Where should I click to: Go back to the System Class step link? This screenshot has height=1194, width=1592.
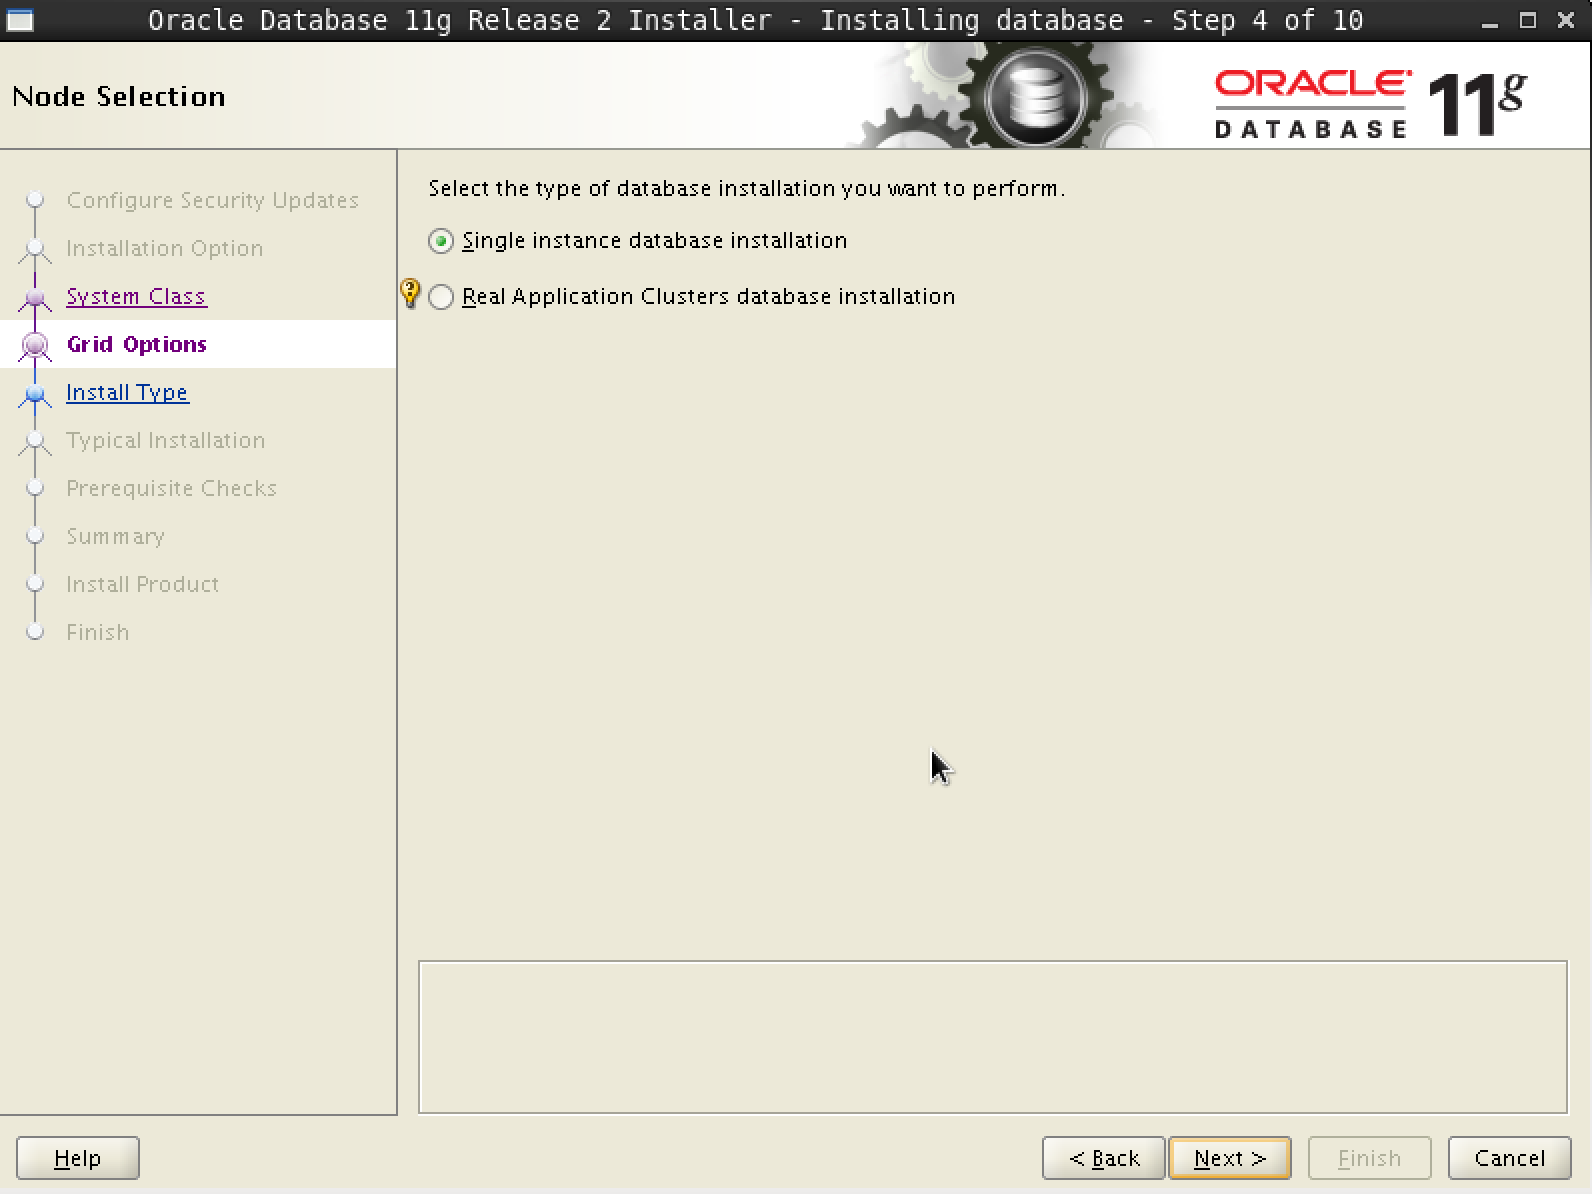point(136,296)
